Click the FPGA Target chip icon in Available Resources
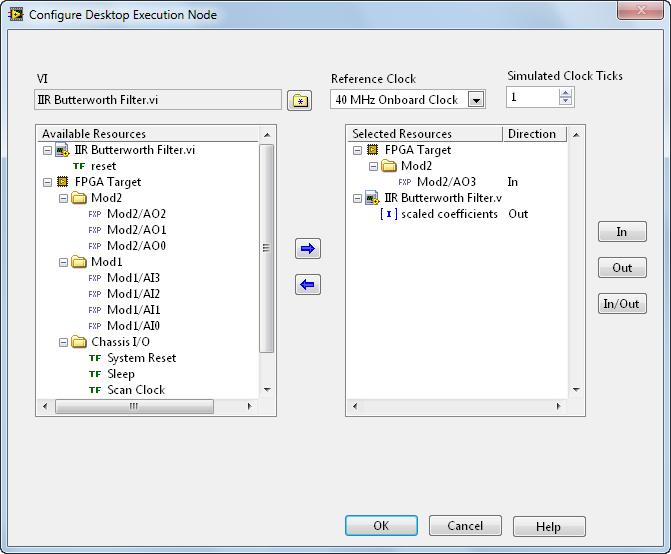The image size is (671, 554). coord(63,182)
